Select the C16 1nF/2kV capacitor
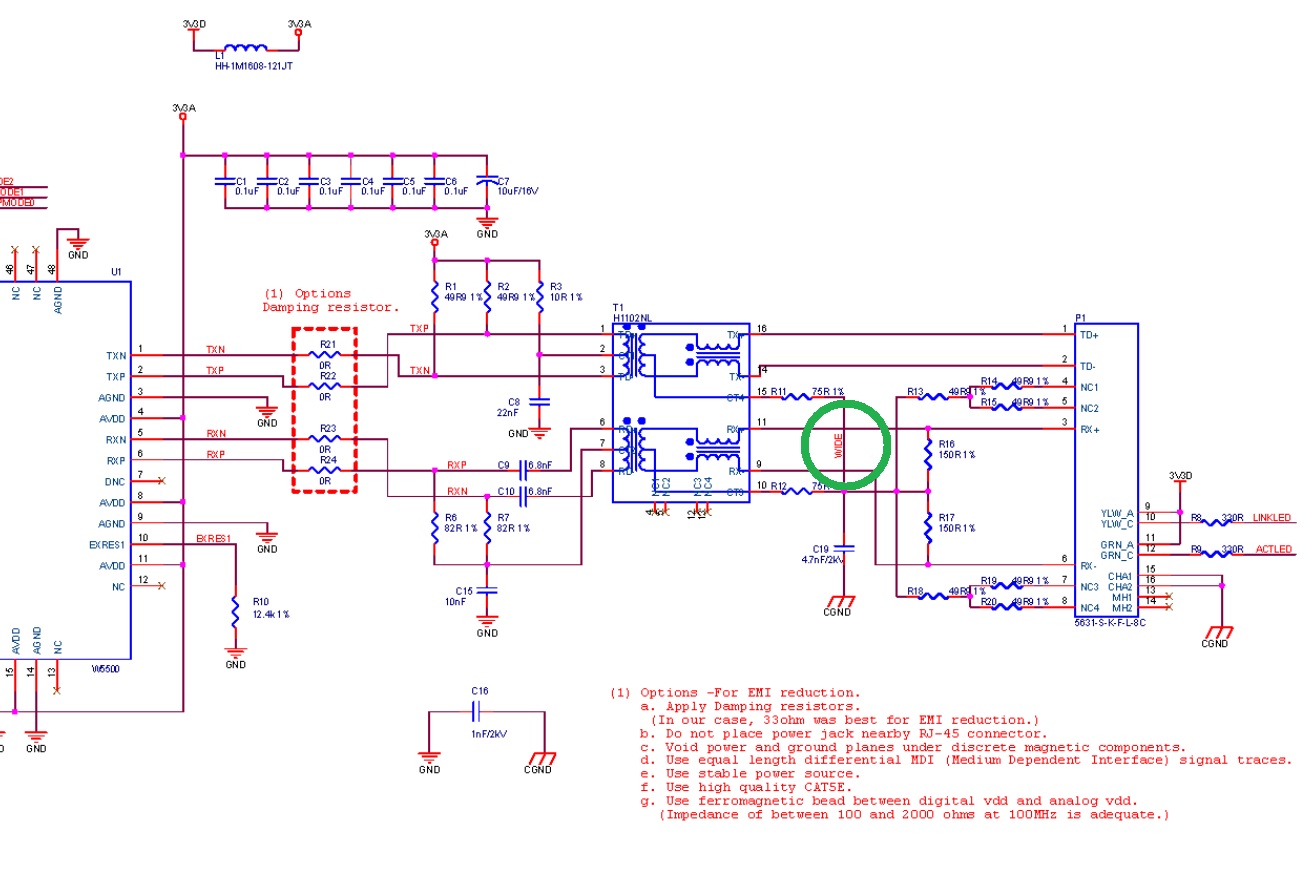Screen dimensions: 1306x892 [x=477, y=711]
